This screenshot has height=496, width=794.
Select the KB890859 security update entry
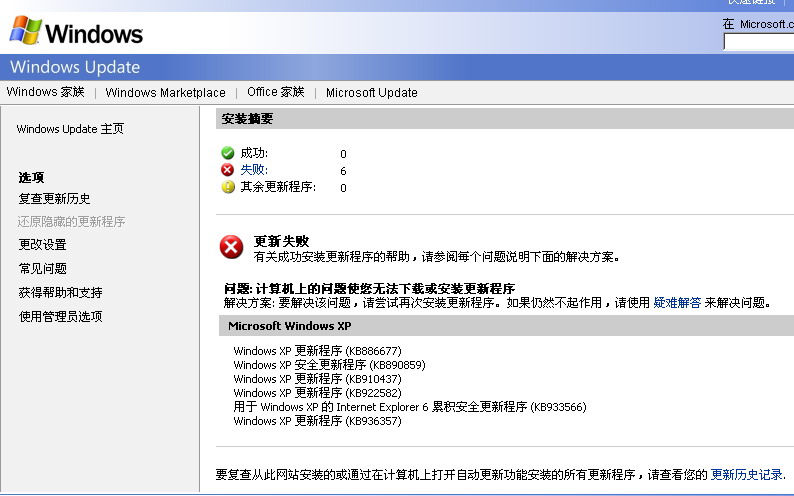tap(329, 365)
